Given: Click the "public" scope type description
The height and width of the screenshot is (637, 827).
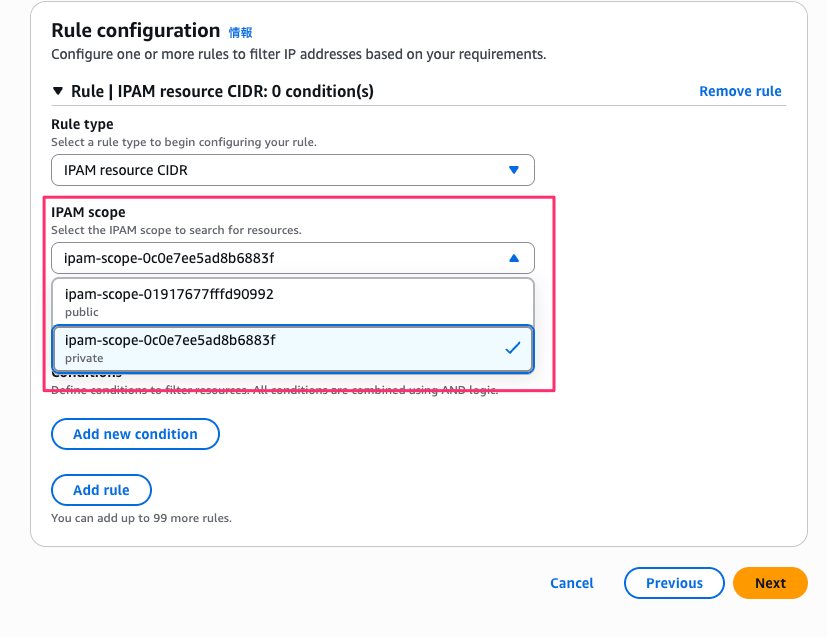Looking at the screenshot, I should 82,313.
